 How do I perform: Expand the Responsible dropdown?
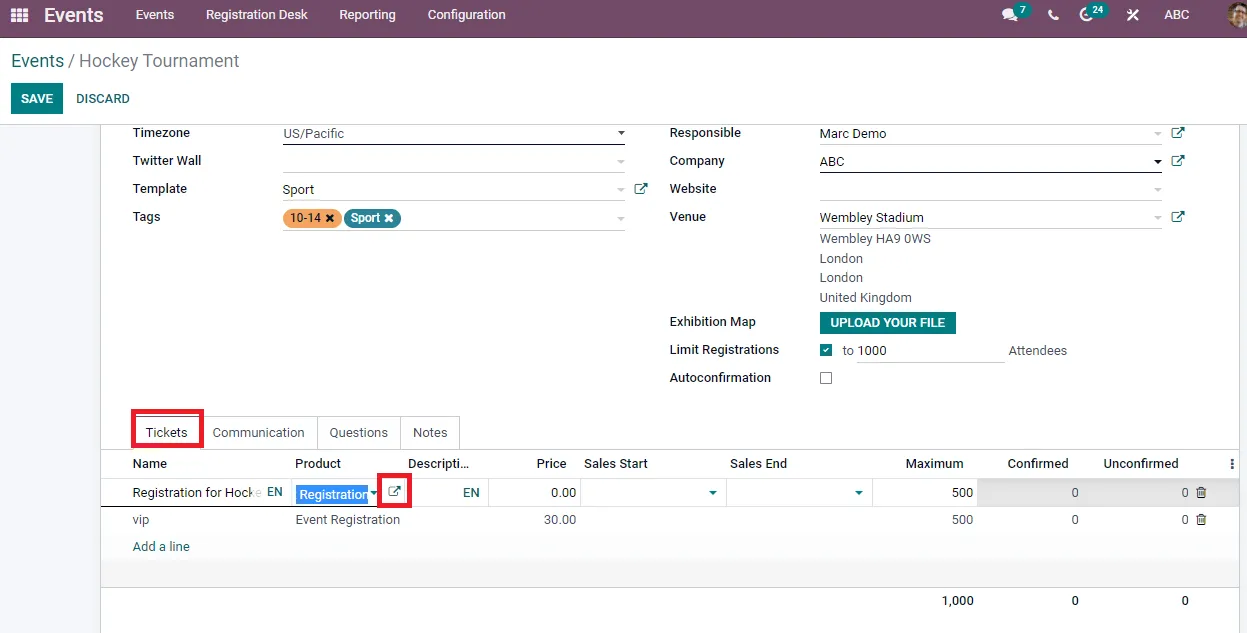1158,133
